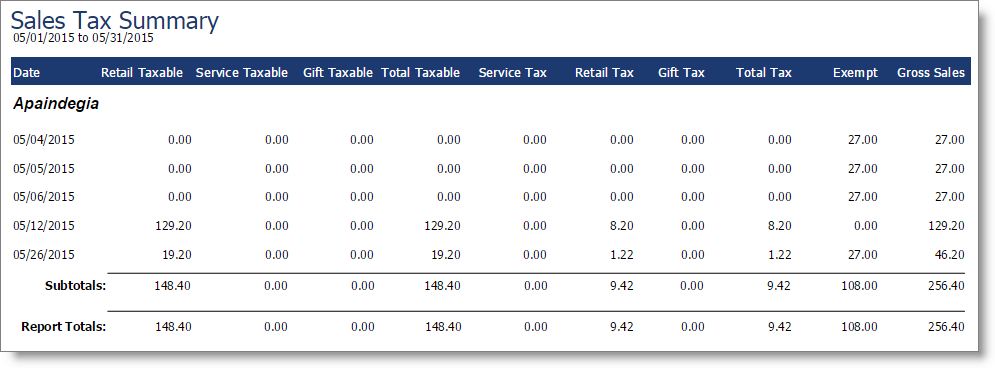Click Subtotals Total Tax value 9.42
Image resolution: width=995 pixels, height=368 pixels.
779,286
